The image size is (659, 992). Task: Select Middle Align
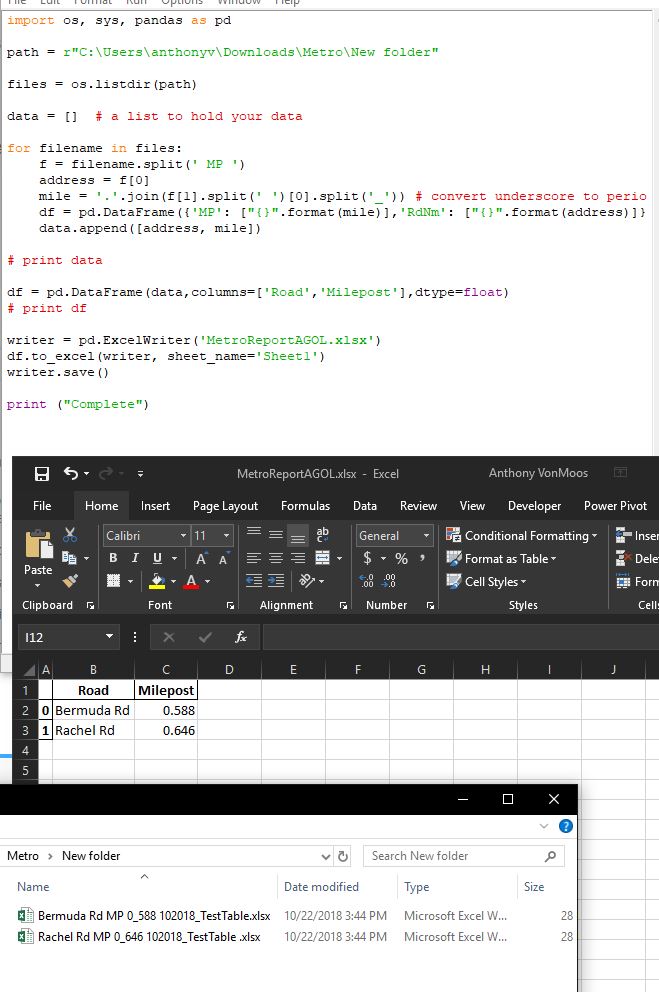pos(276,534)
